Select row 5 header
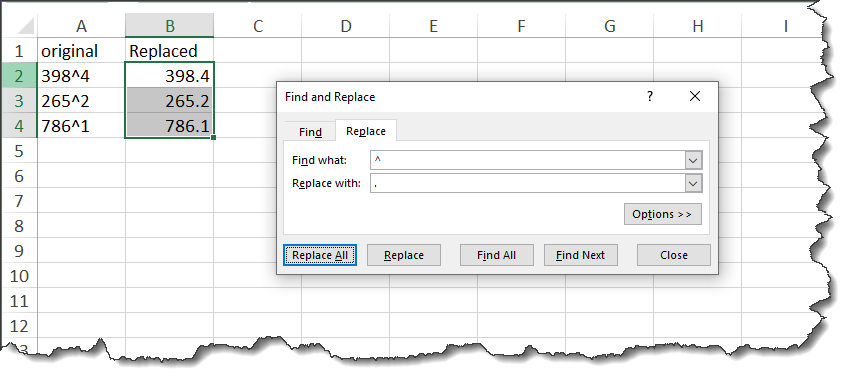This screenshot has height=383, width=855. coord(19,151)
